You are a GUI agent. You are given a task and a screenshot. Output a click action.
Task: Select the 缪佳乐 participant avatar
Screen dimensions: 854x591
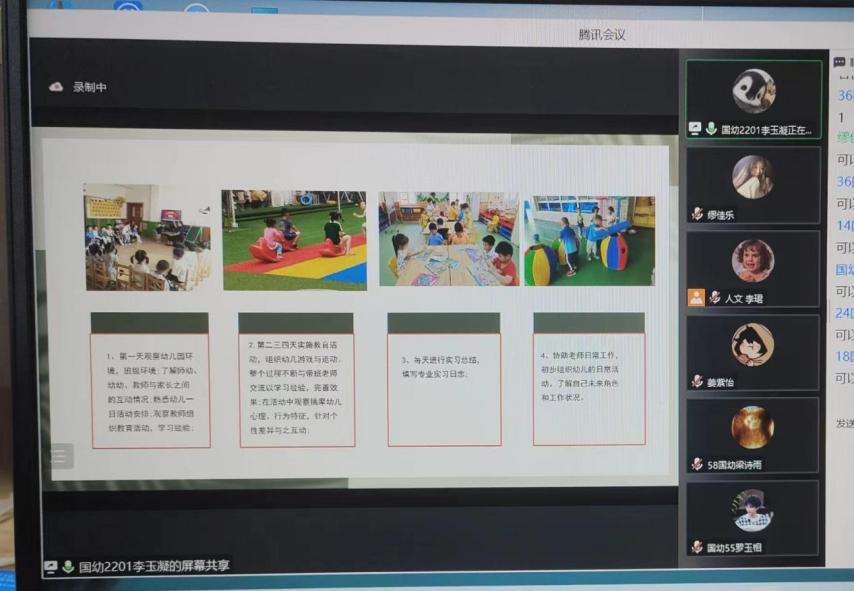point(752,177)
